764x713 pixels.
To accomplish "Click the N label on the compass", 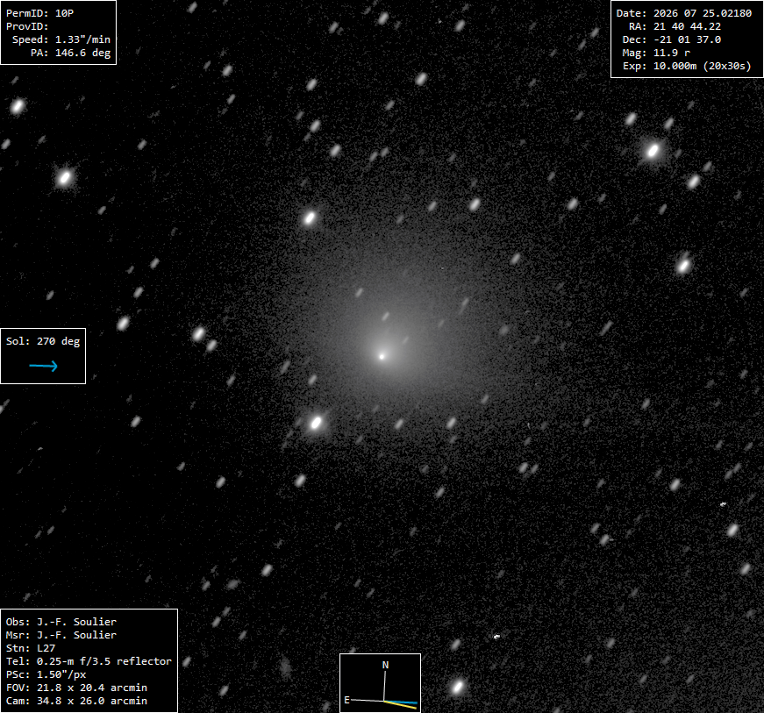I will tap(385, 665).
